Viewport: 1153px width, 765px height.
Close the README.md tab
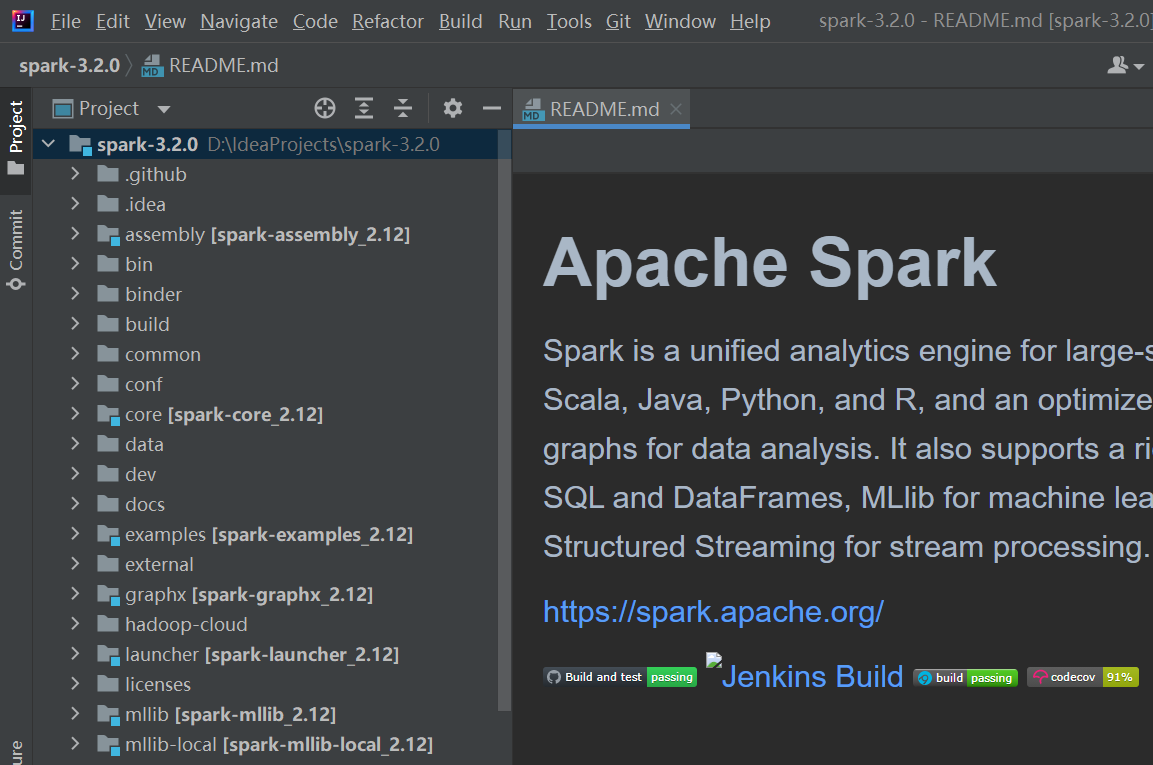point(676,110)
